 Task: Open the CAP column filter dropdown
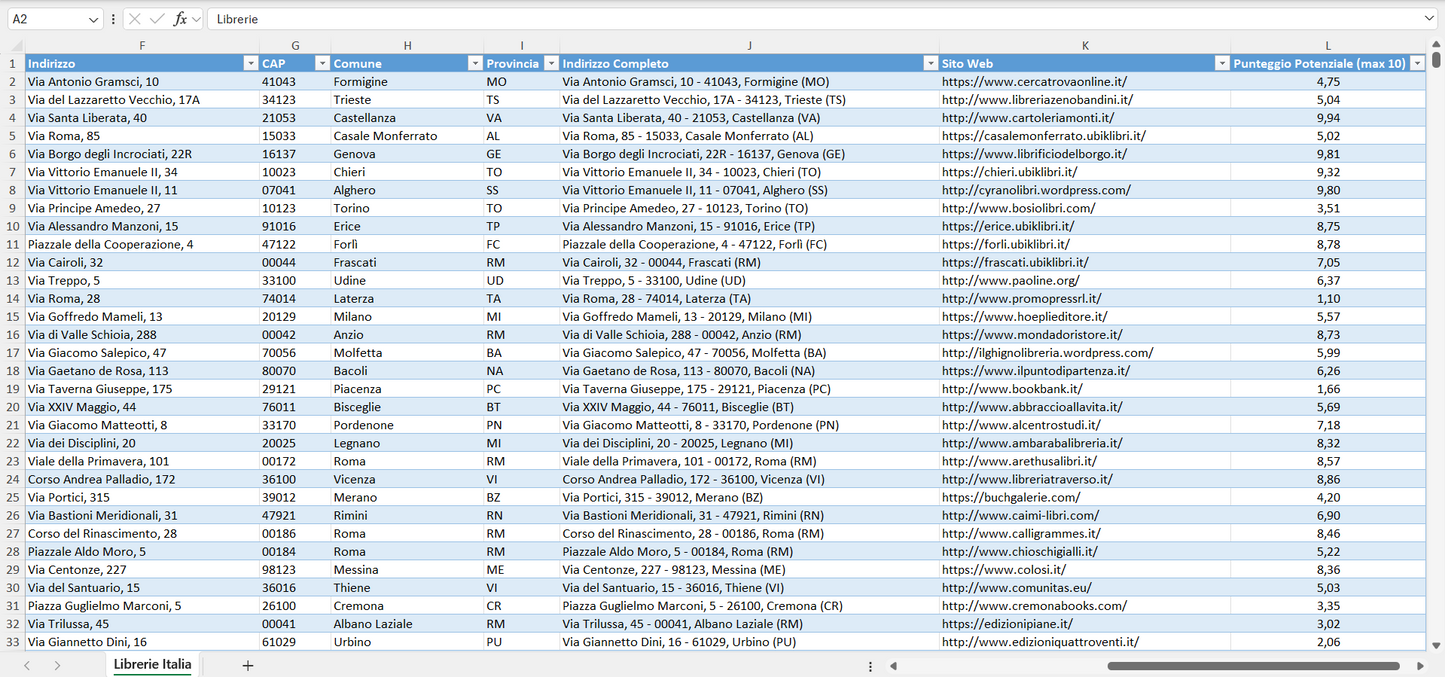point(322,62)
